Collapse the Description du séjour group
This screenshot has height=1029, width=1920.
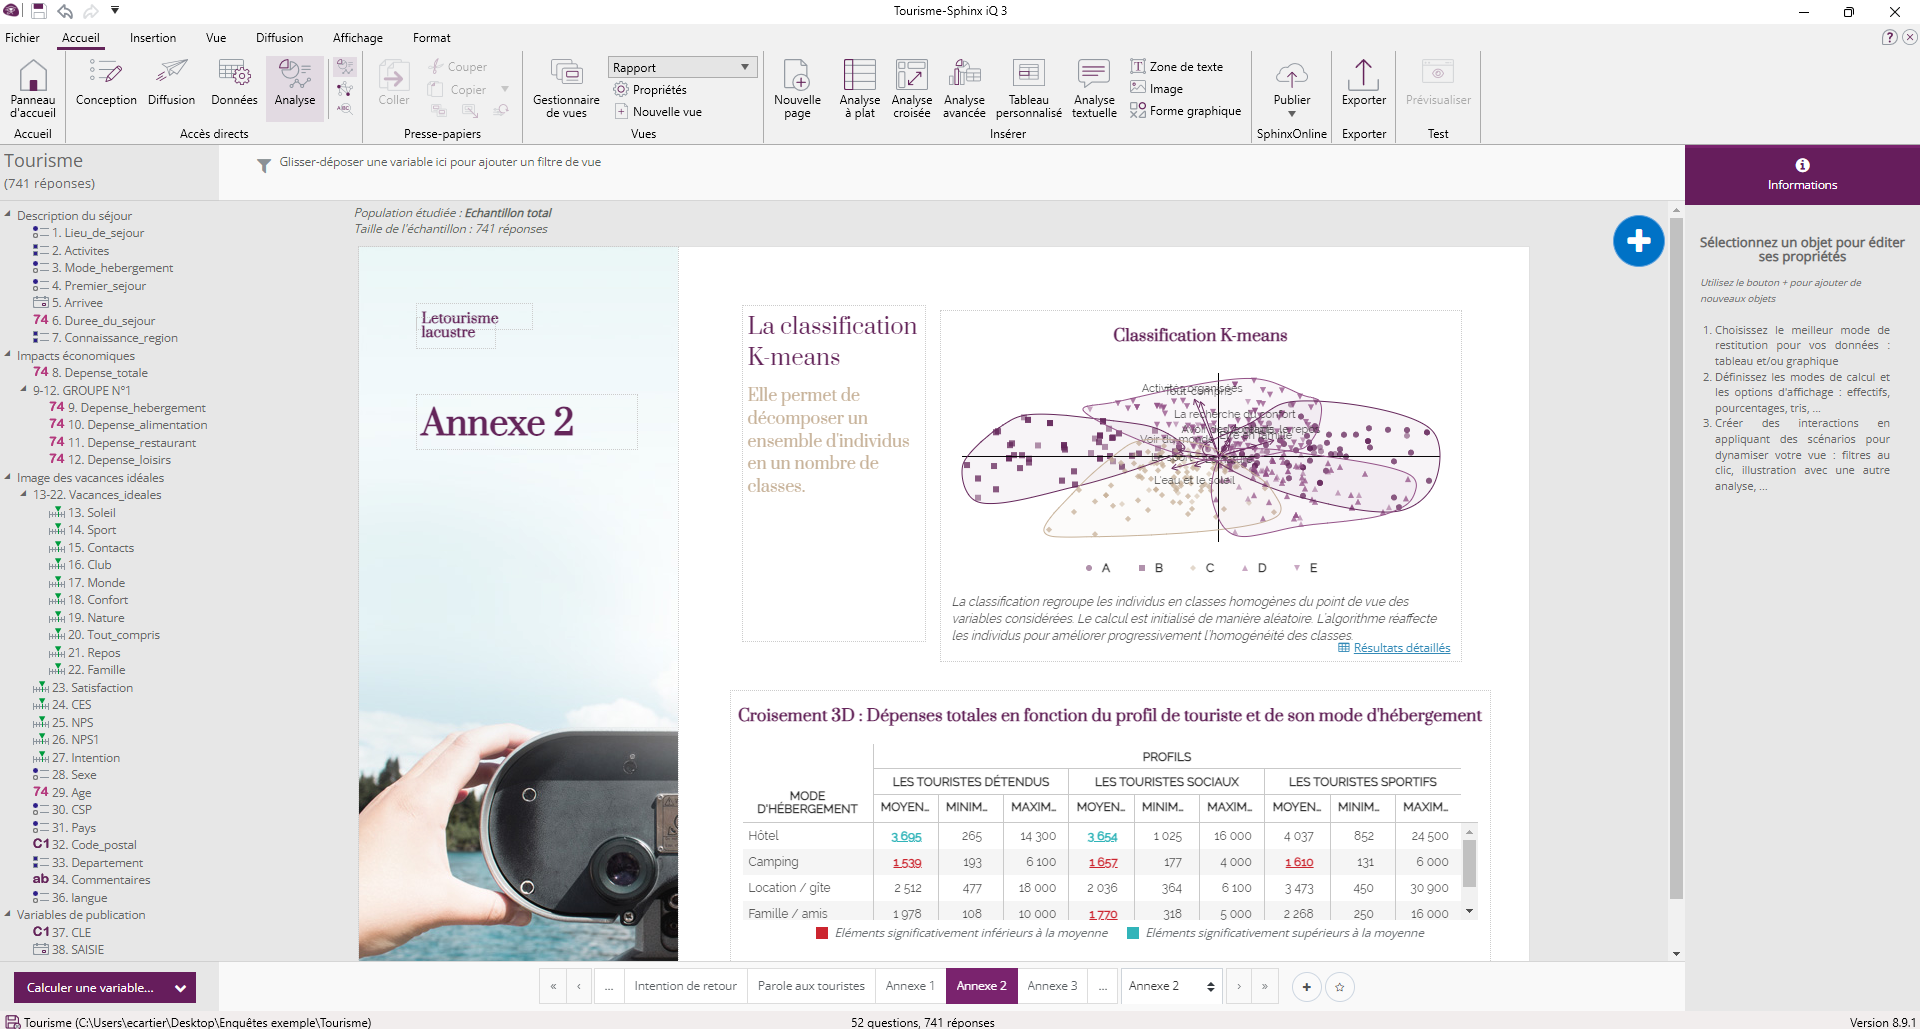pyautogui.click(x=8, y=215)
